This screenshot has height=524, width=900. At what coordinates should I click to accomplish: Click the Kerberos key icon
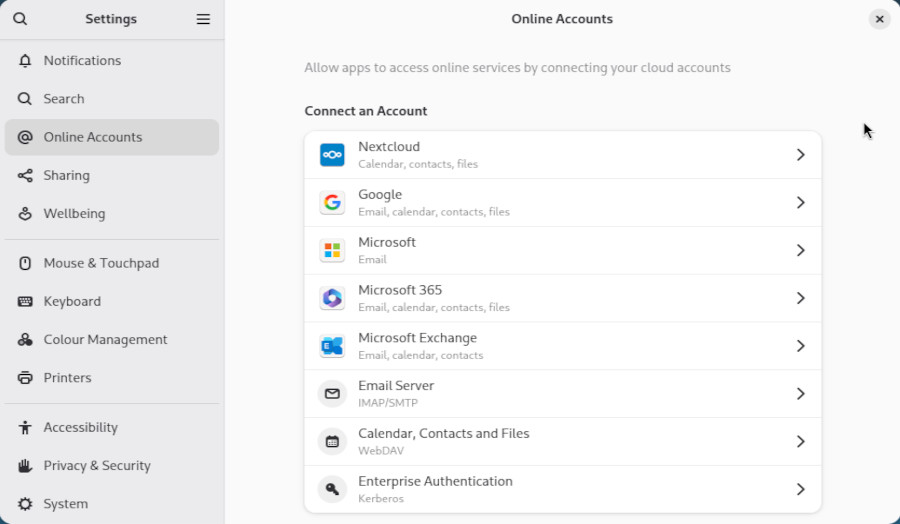tap(332, 489)
